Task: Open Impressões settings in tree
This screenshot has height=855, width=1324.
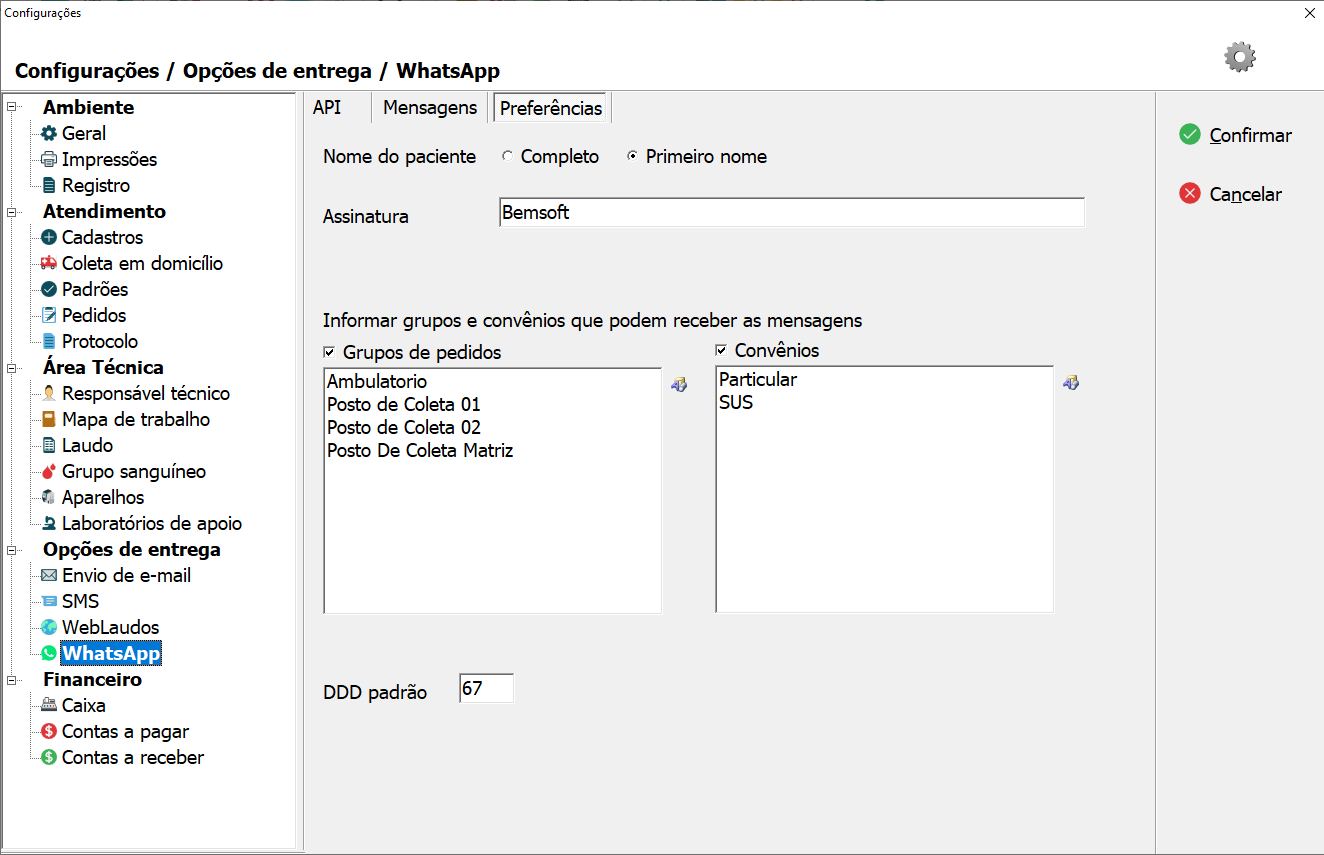Action: pos(109,159)
